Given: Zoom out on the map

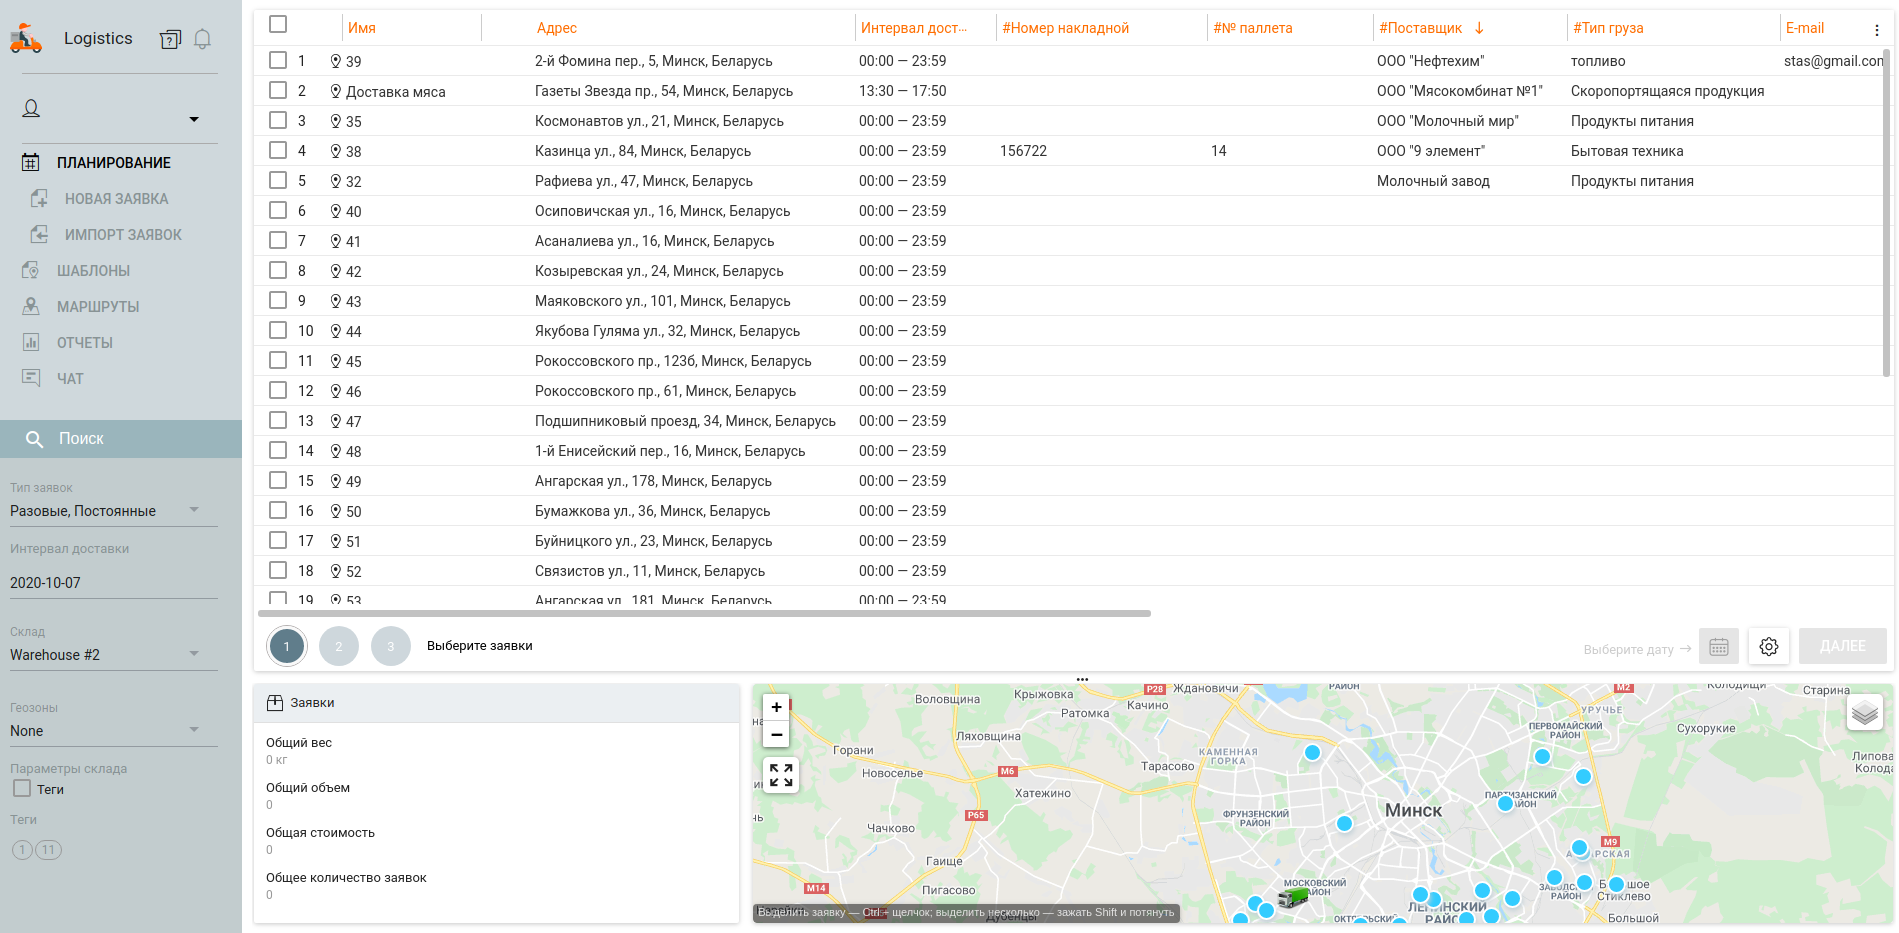Looking at the screenshot, I should [776, 734].
